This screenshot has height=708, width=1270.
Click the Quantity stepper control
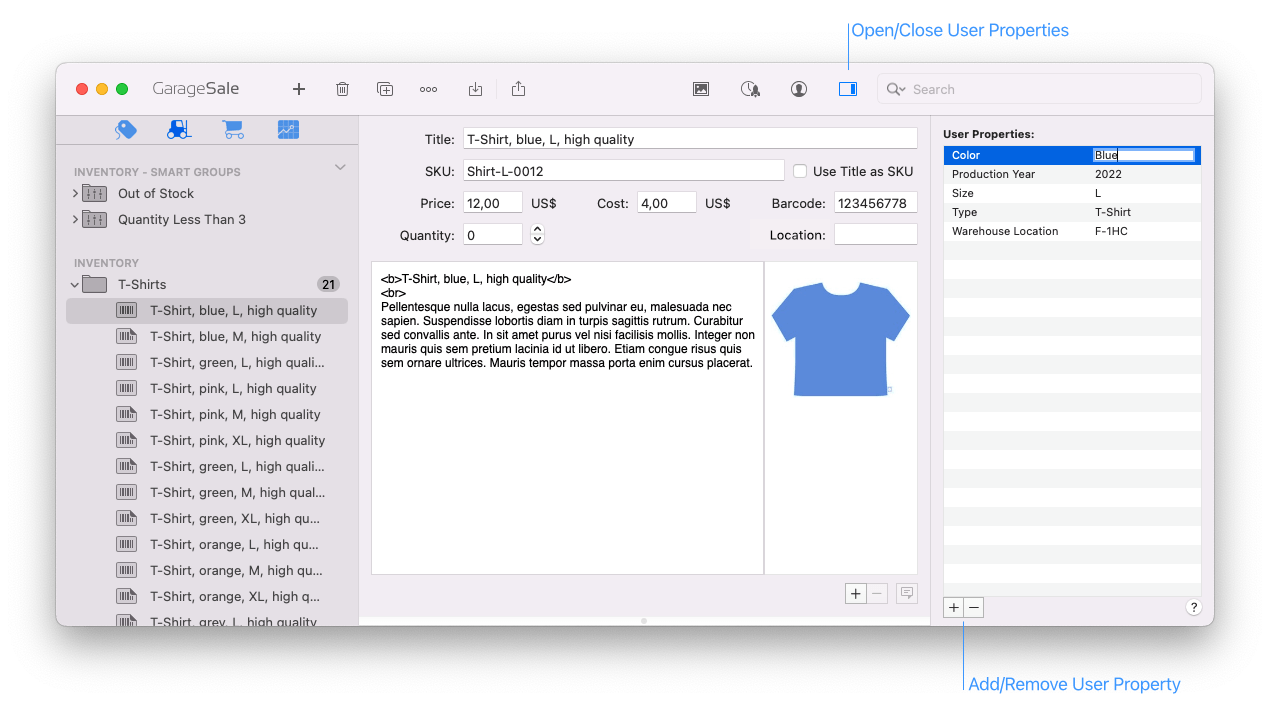coord(537,235)
